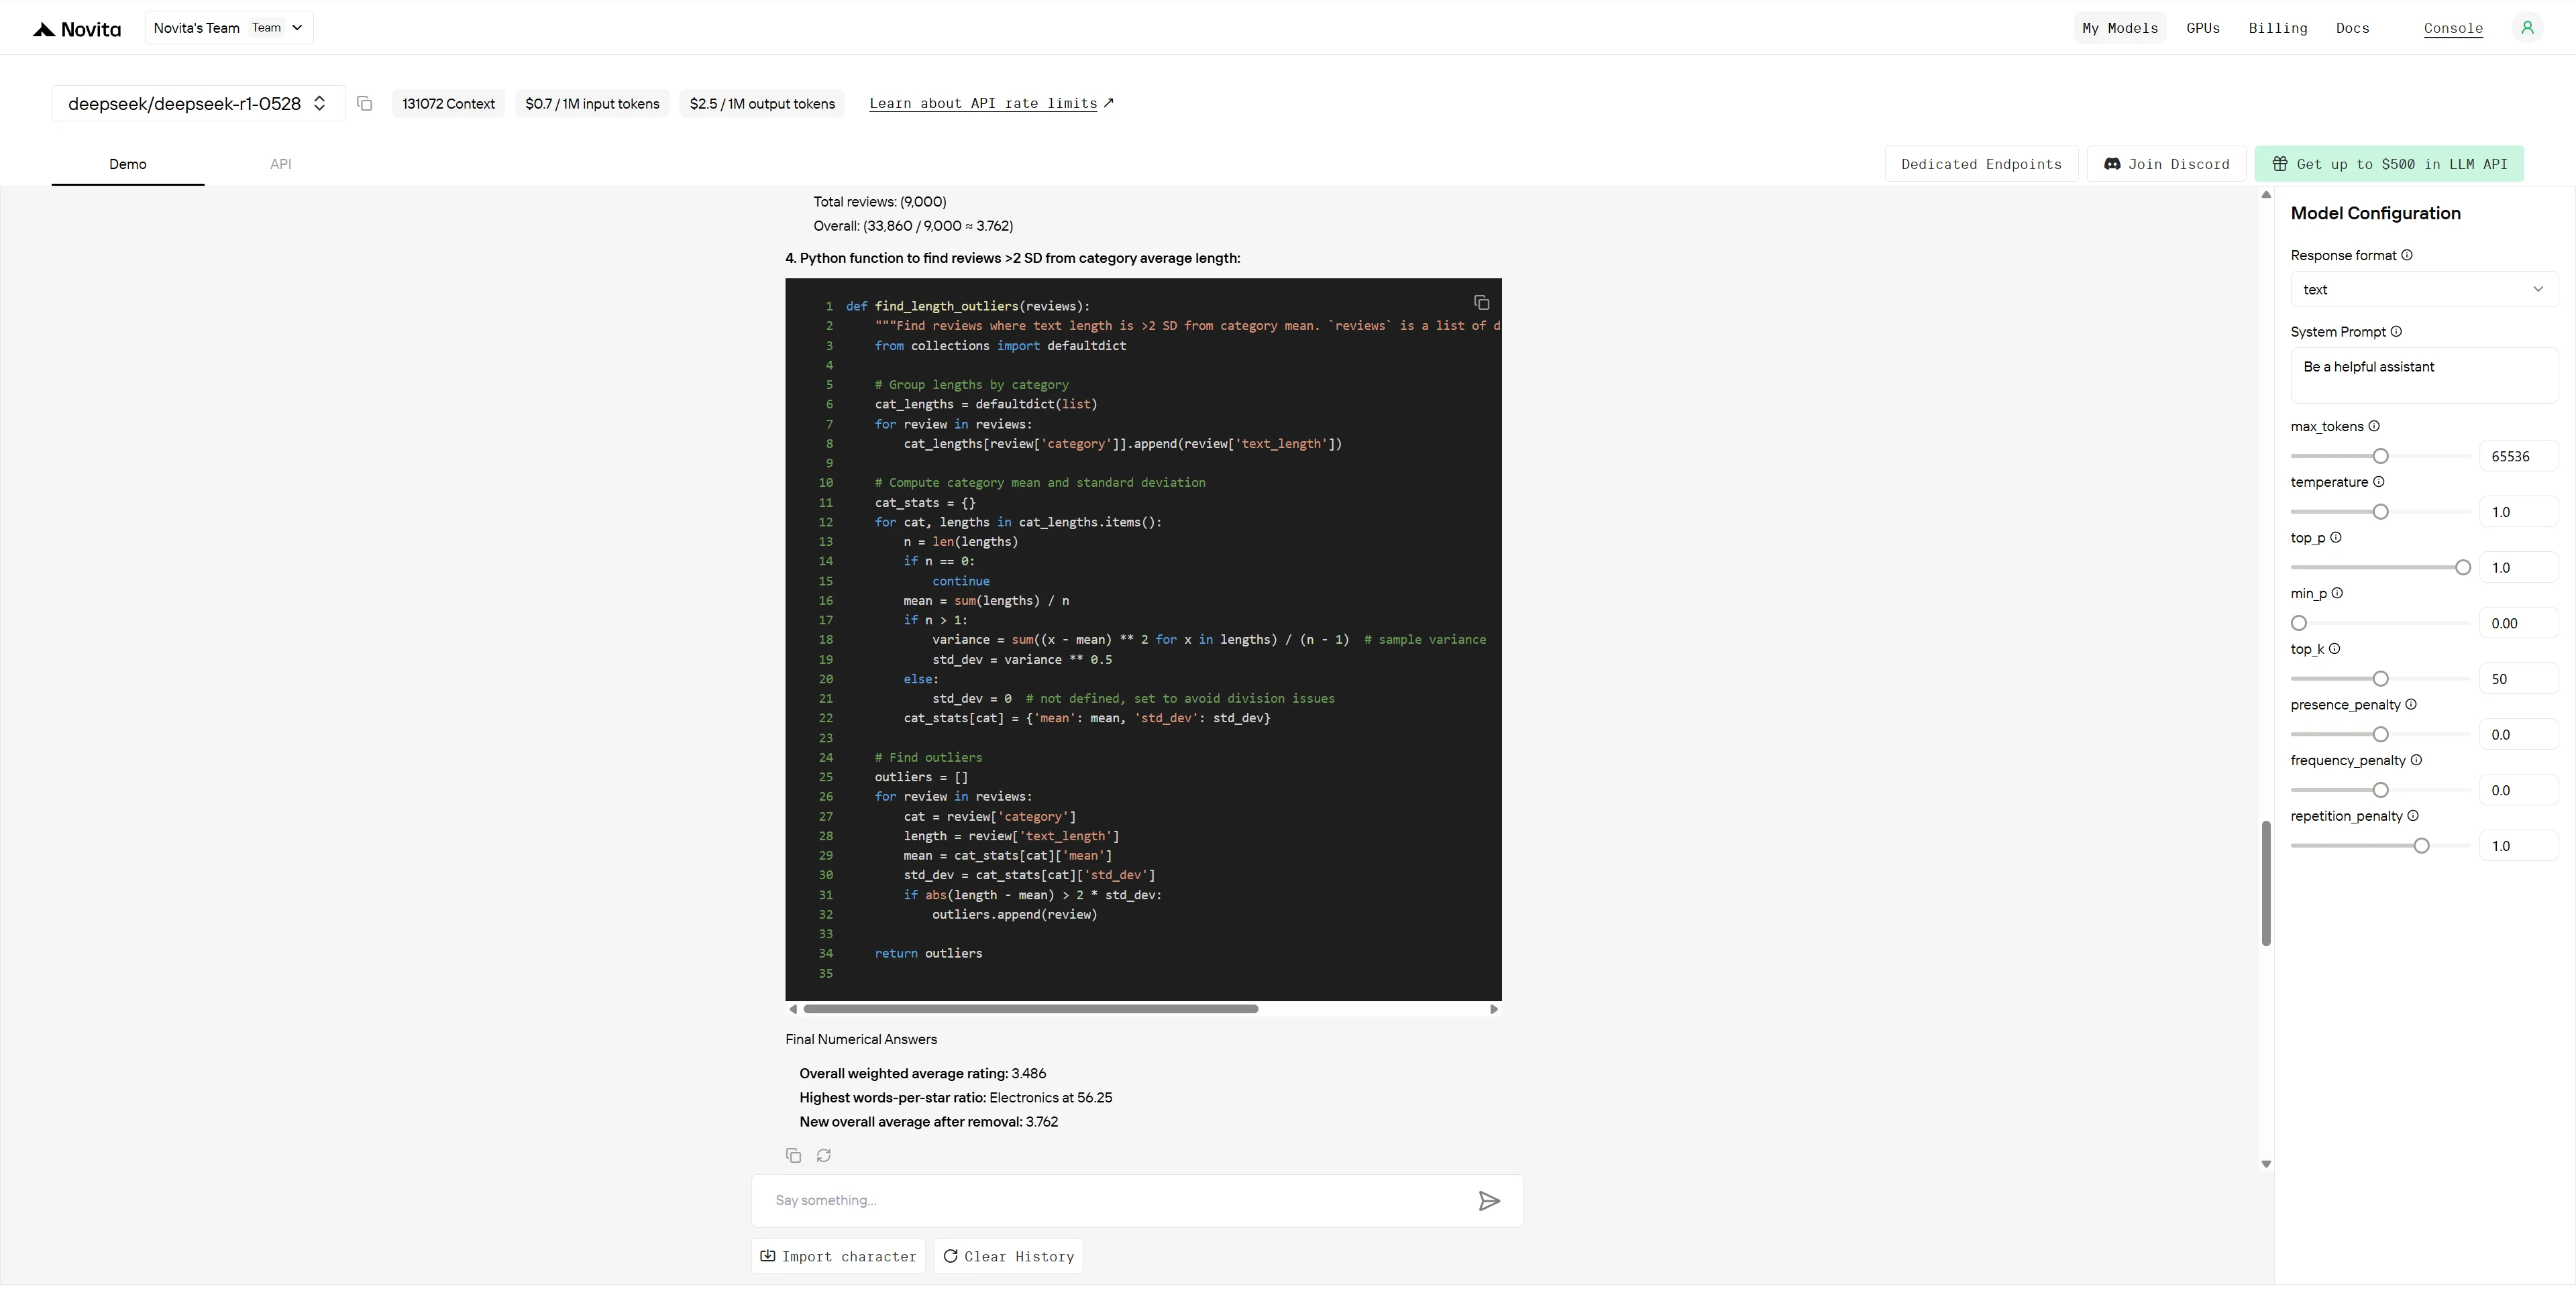Open My Models menu

(x=2120, y=28)
